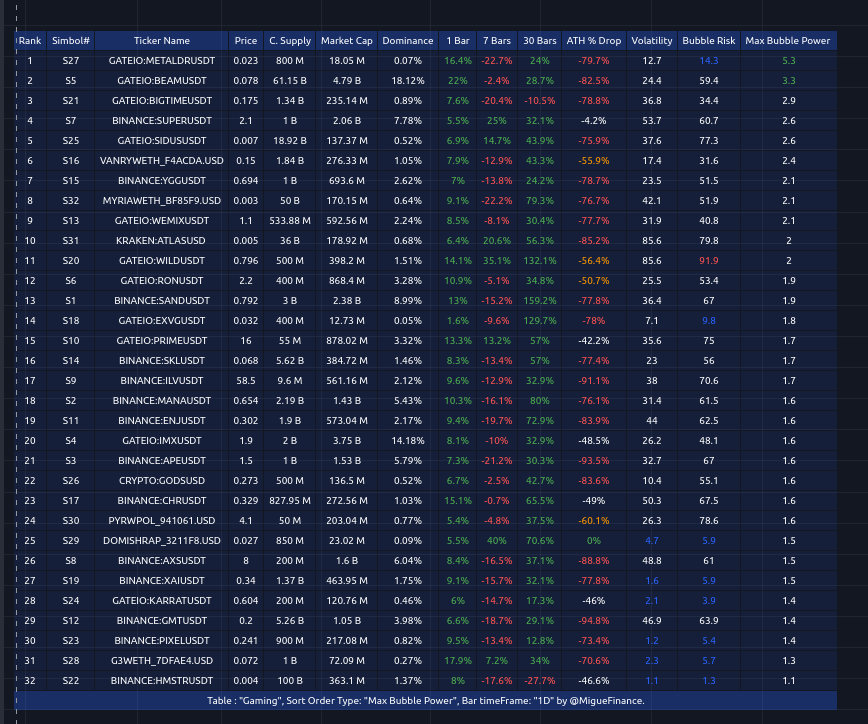This screenshot has width=868, height=724.
Task: Click the 132.1% 30 Bars value
Action: point(540,260)
